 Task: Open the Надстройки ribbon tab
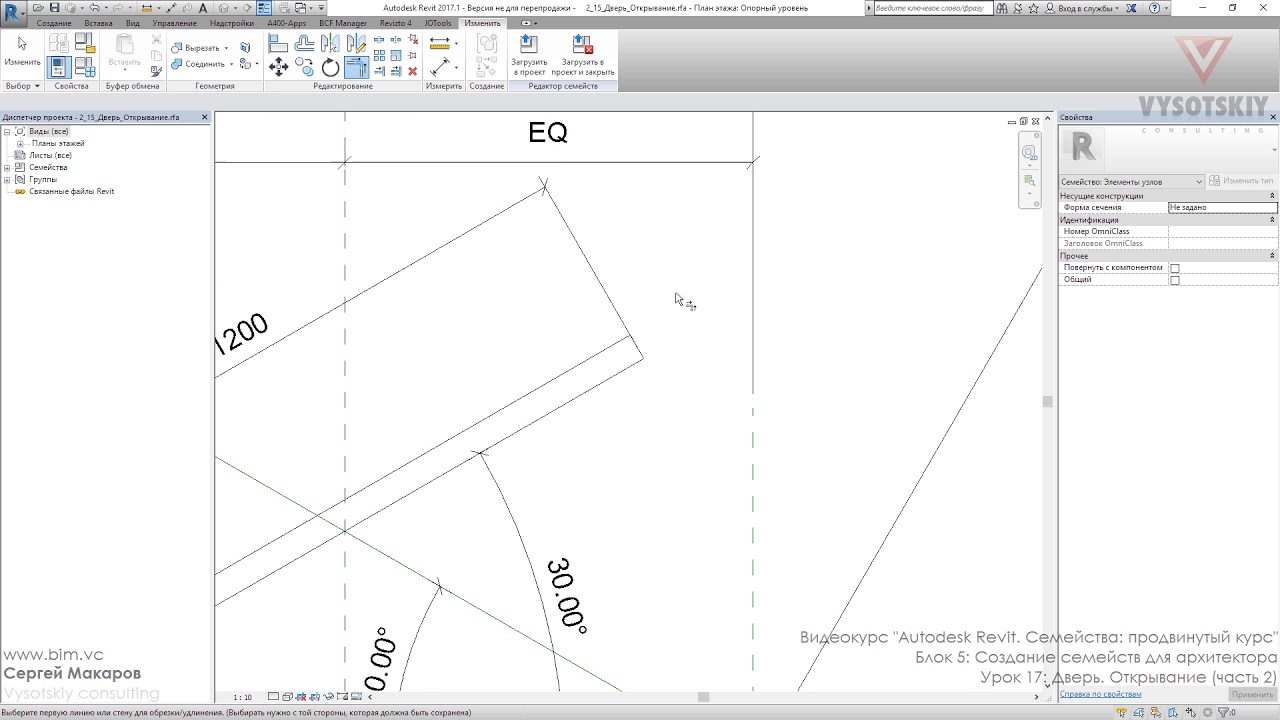coord(232,23)
